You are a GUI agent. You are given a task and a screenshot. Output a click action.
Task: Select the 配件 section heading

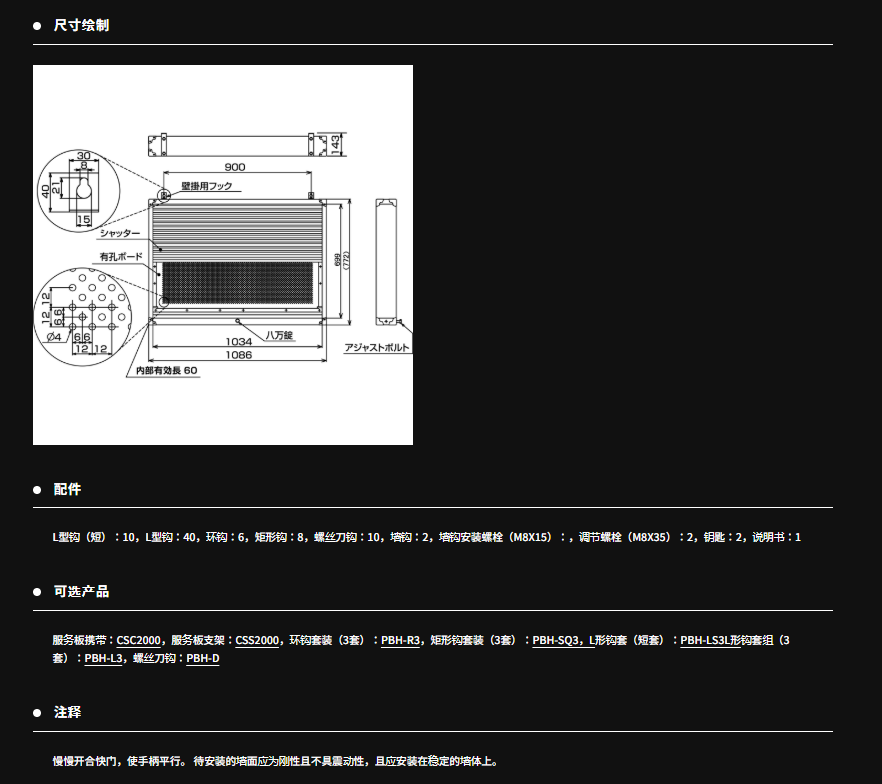67,490
